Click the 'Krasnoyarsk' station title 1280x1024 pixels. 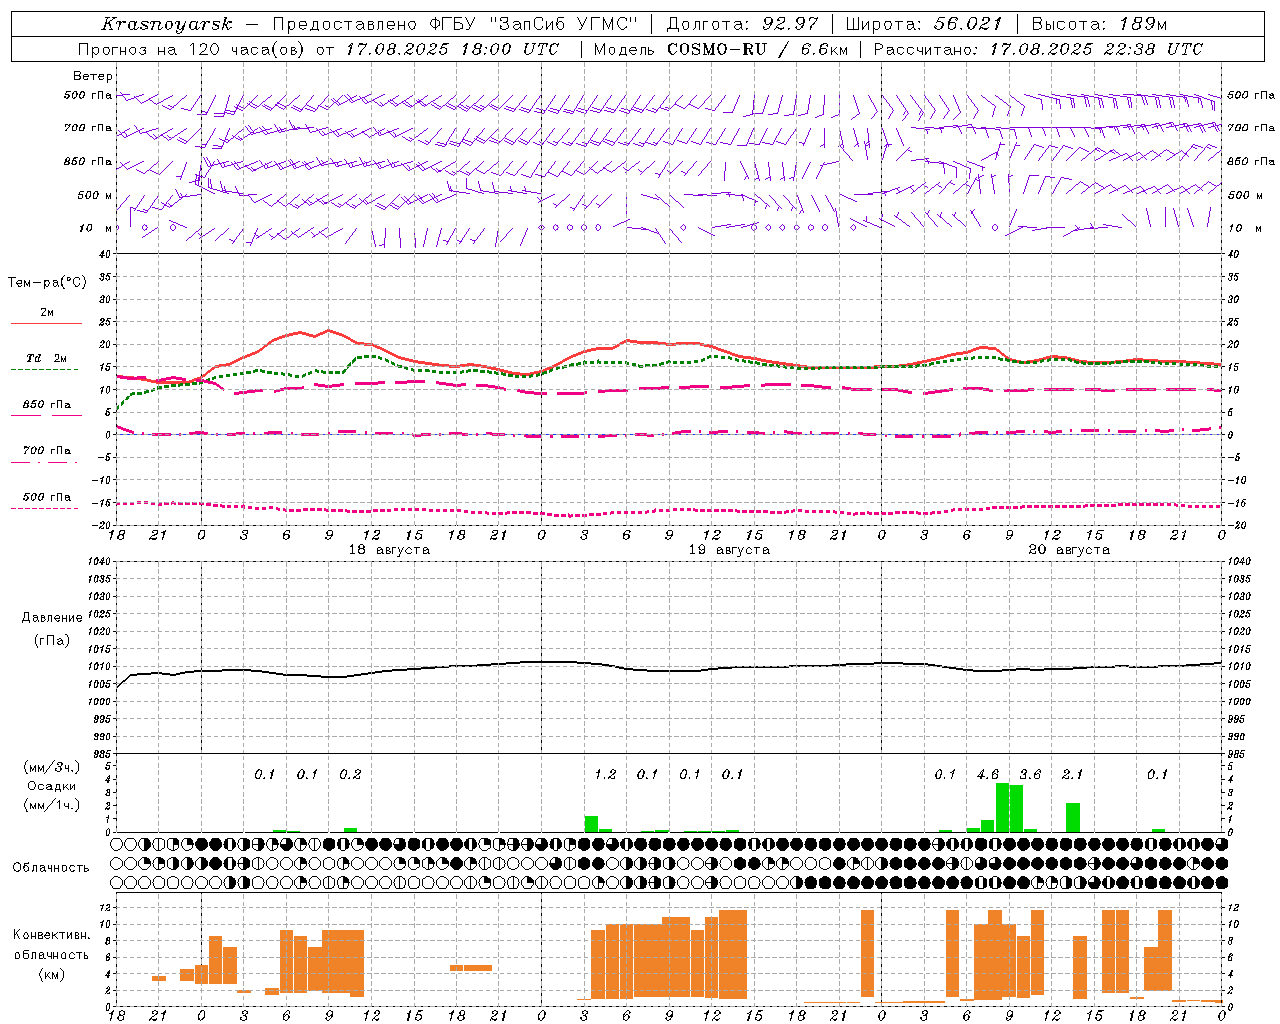click(x=167, y=24)
